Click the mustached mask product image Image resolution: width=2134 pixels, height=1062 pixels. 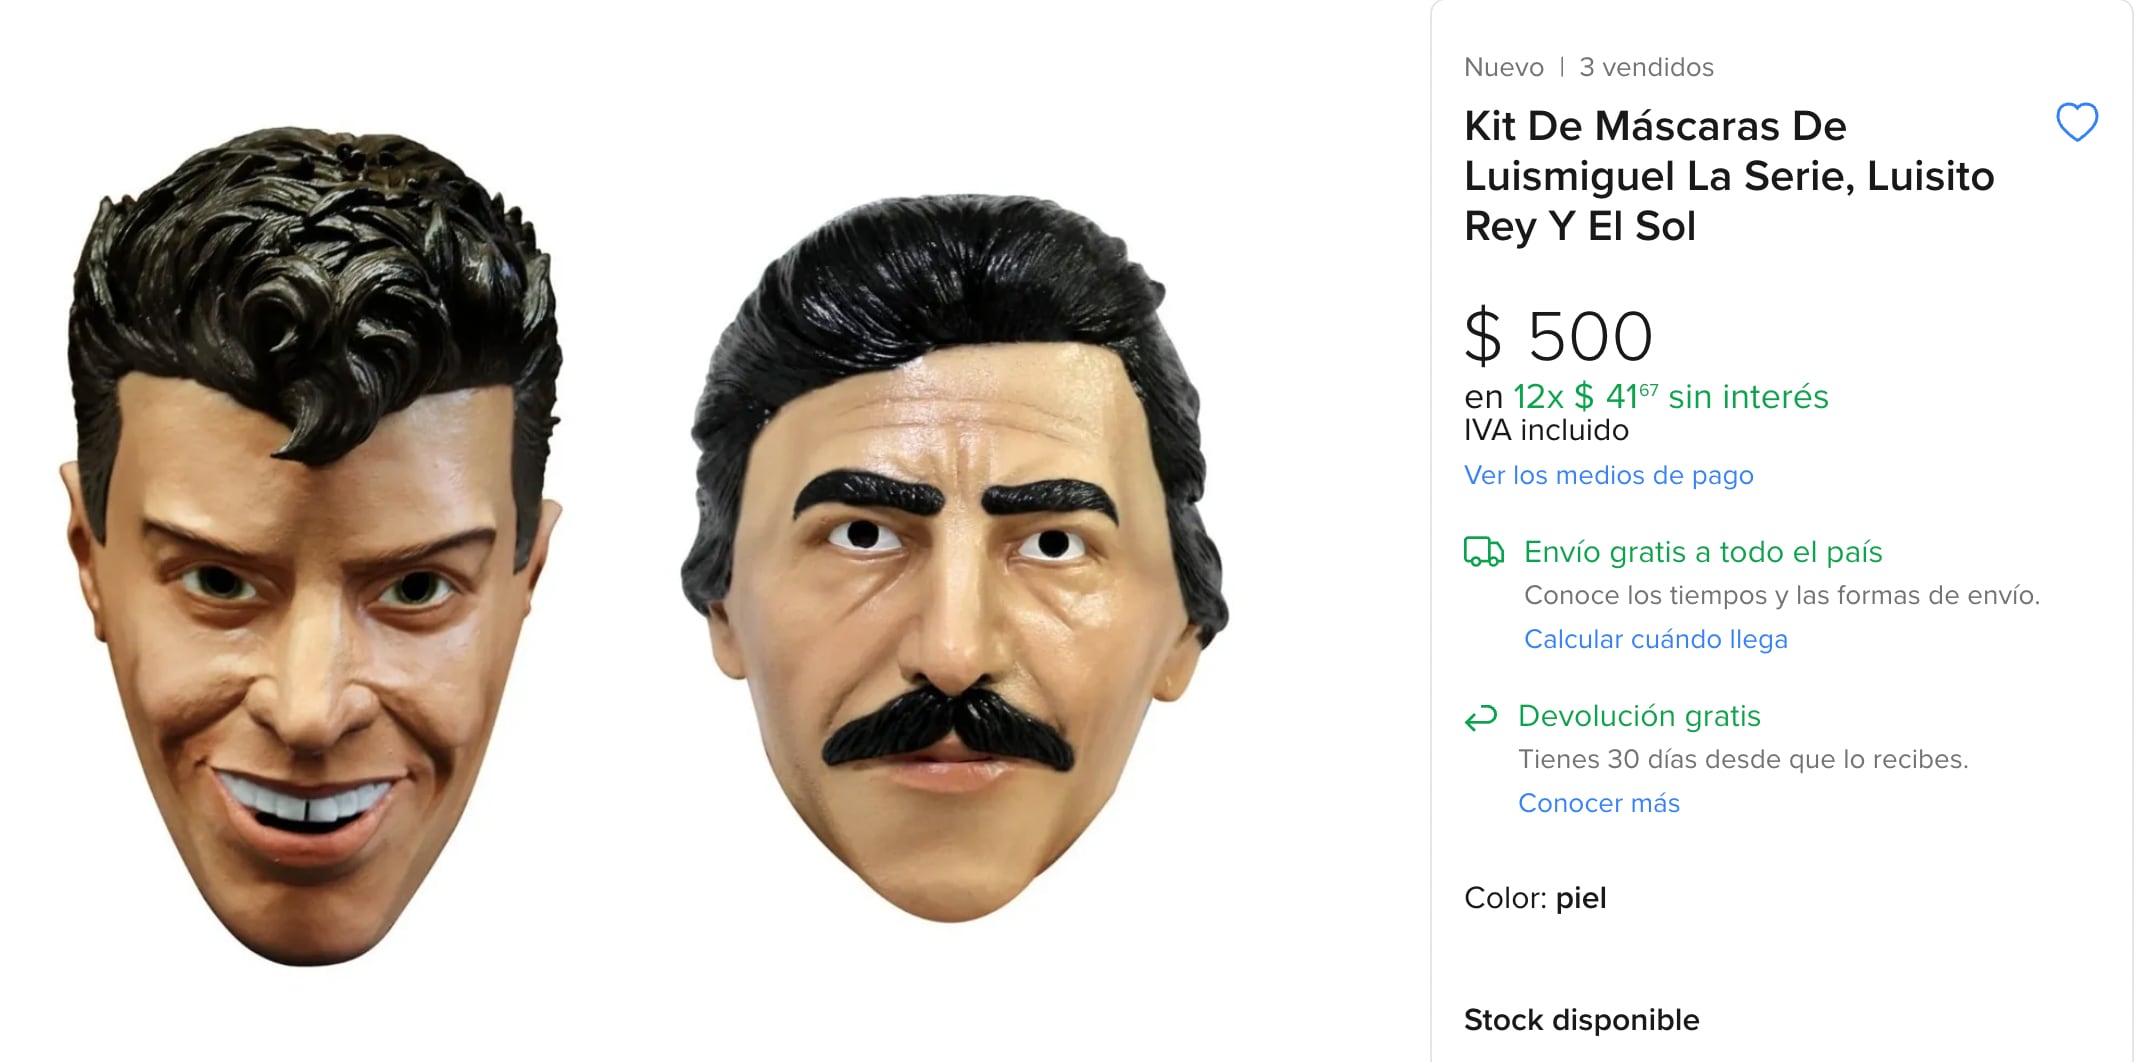pos(954,560)
